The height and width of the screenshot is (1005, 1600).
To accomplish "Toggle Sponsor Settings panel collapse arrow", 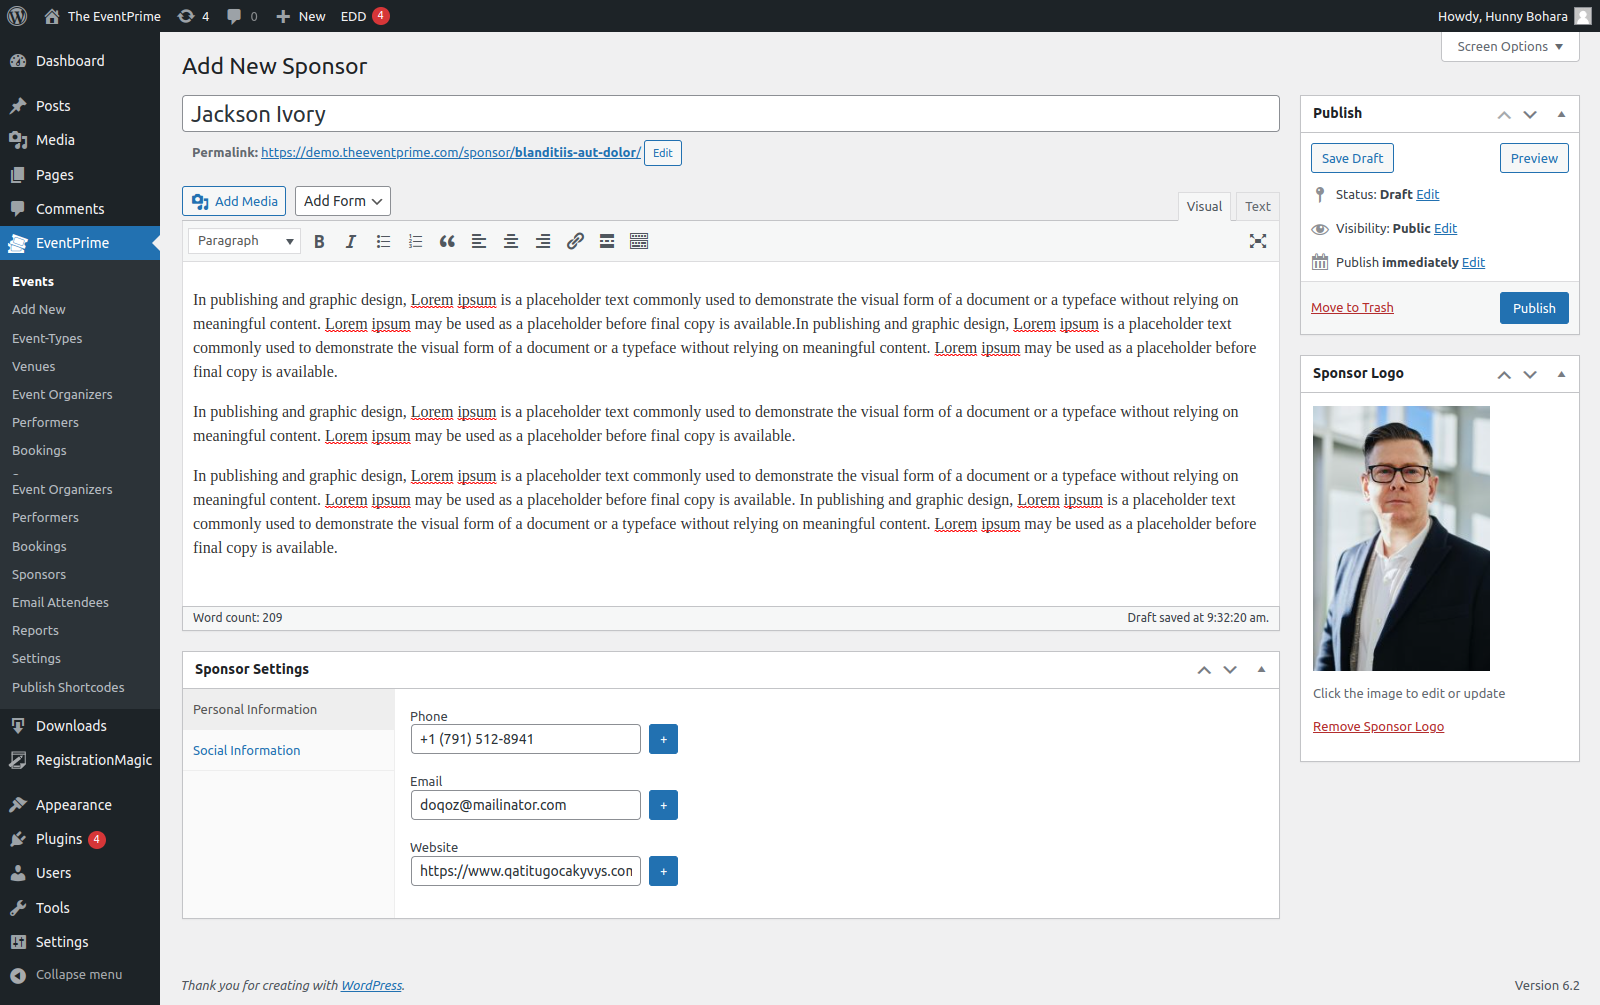I will [1261, 670].
